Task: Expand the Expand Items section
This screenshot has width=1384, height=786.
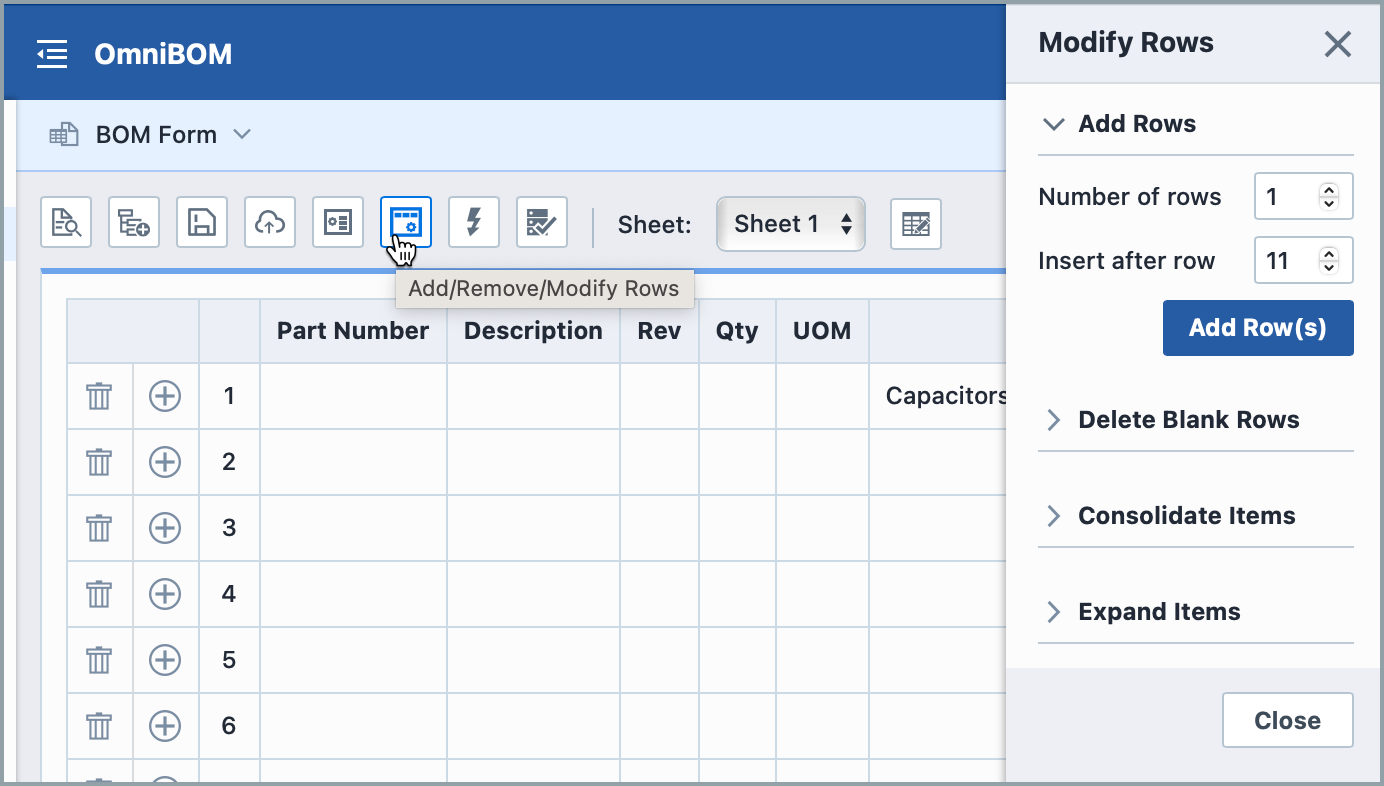Action: tap(1196, 612)
